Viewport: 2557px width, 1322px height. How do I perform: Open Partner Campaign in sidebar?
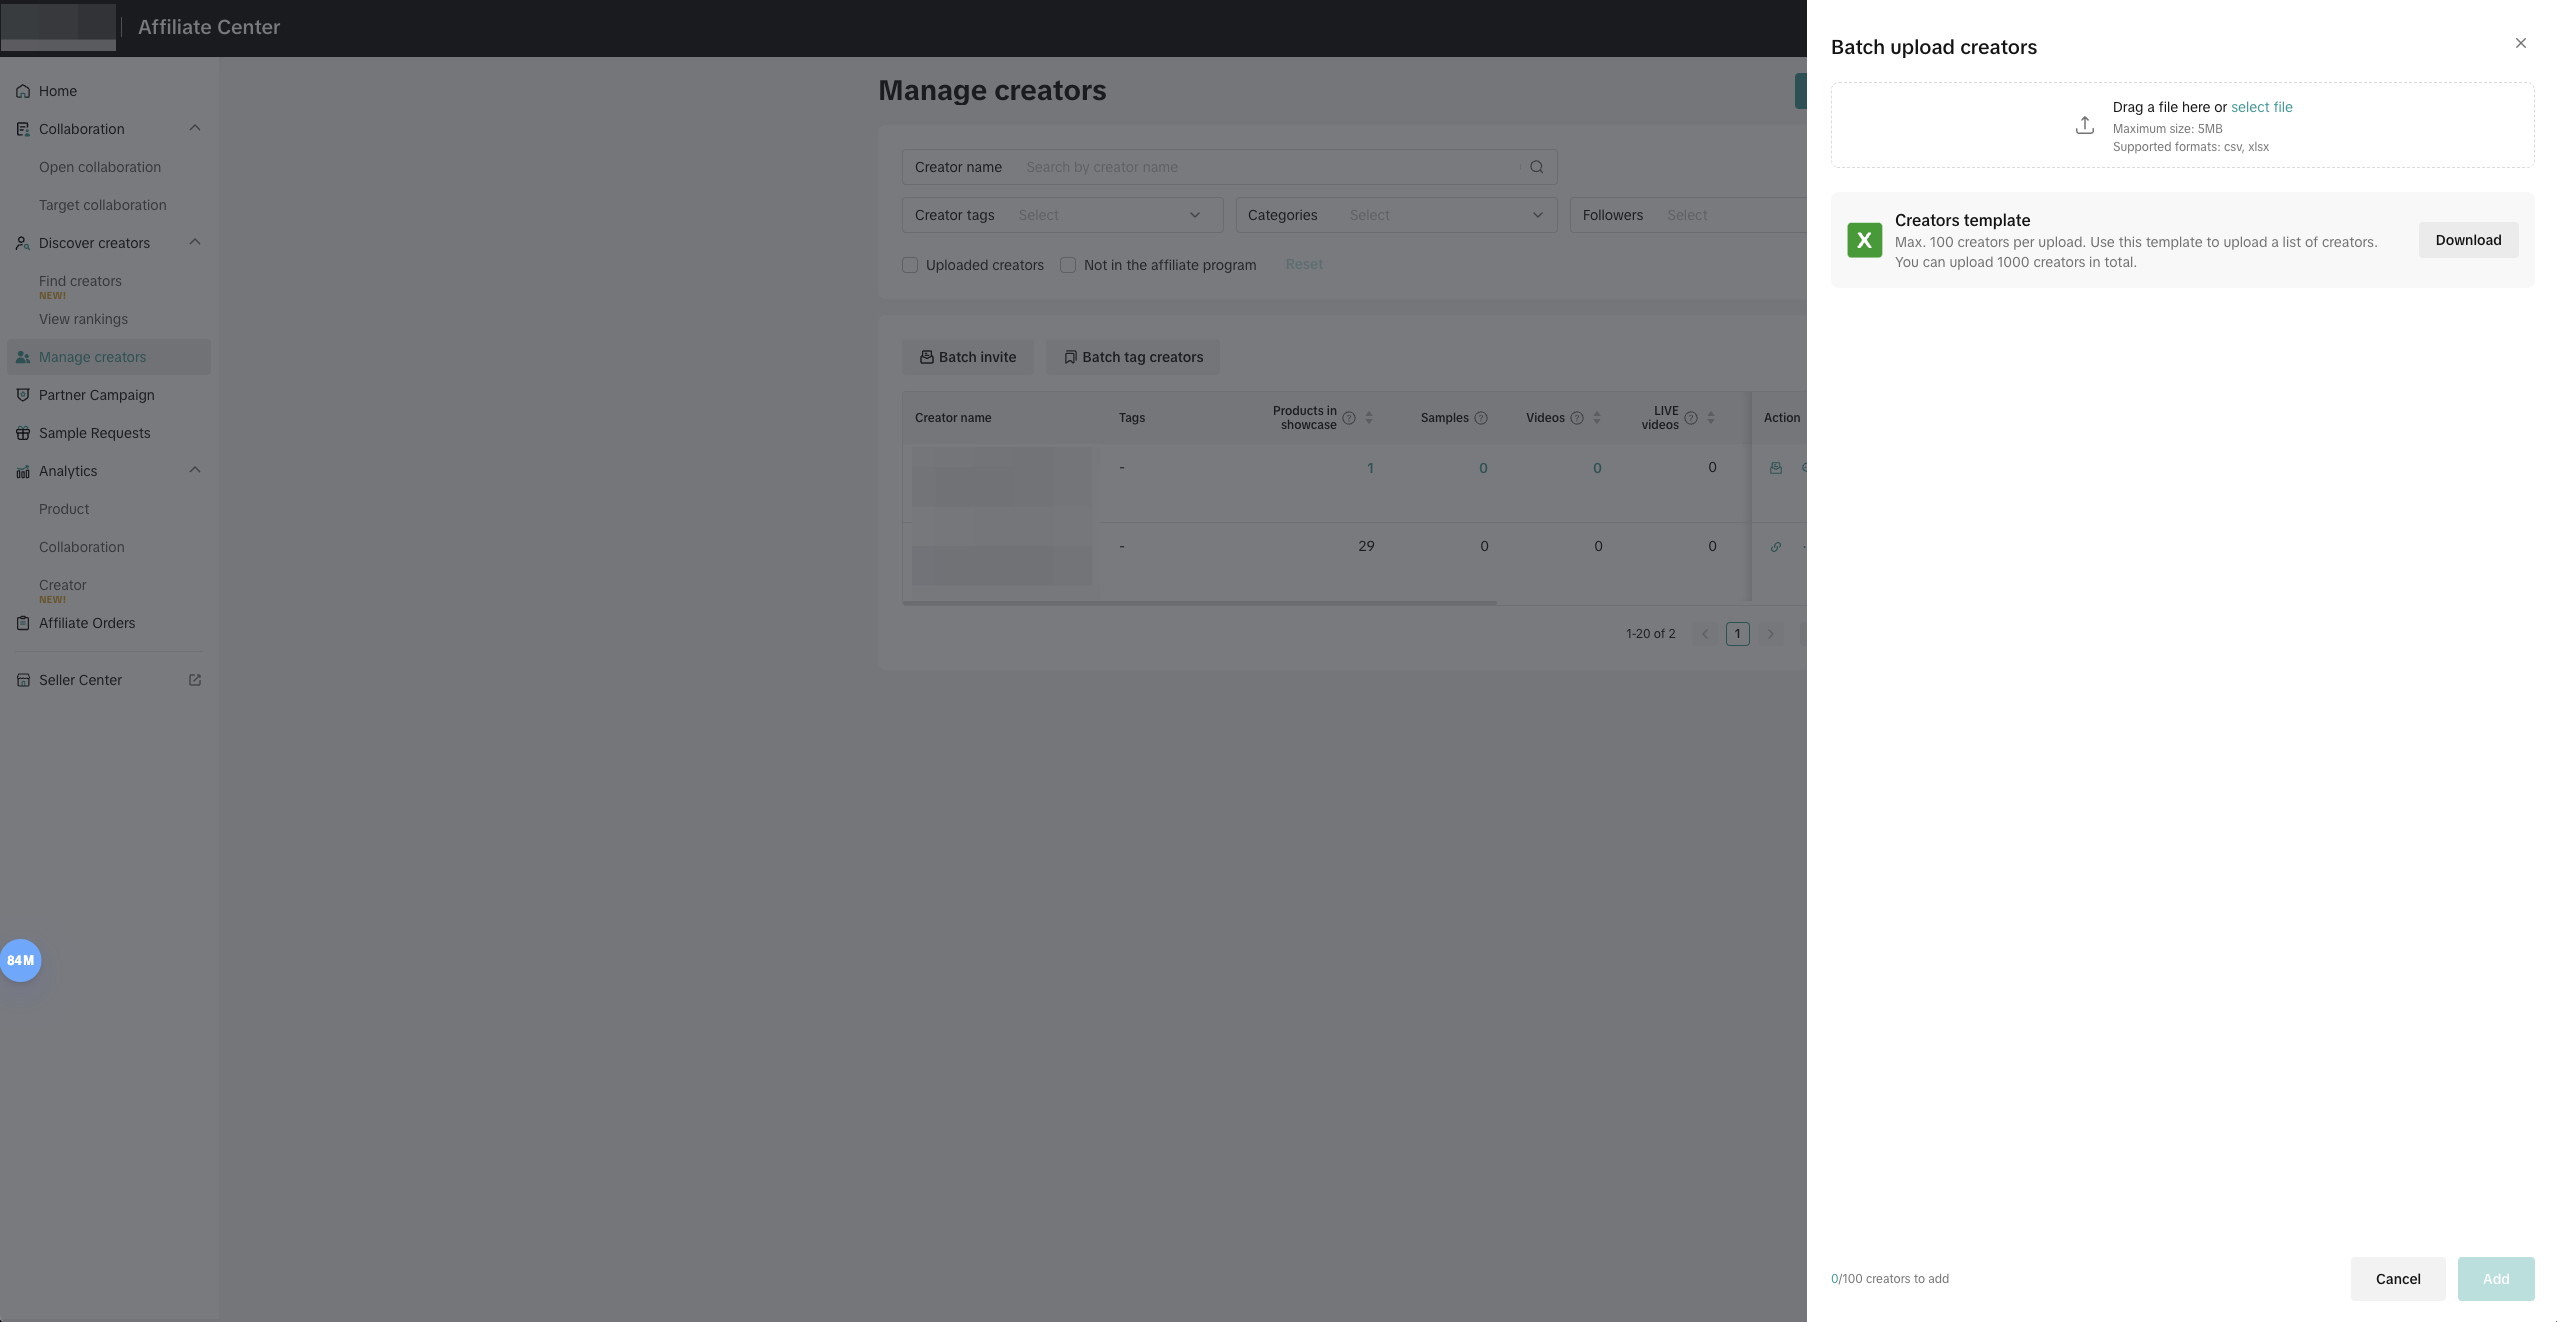(96, 395)
